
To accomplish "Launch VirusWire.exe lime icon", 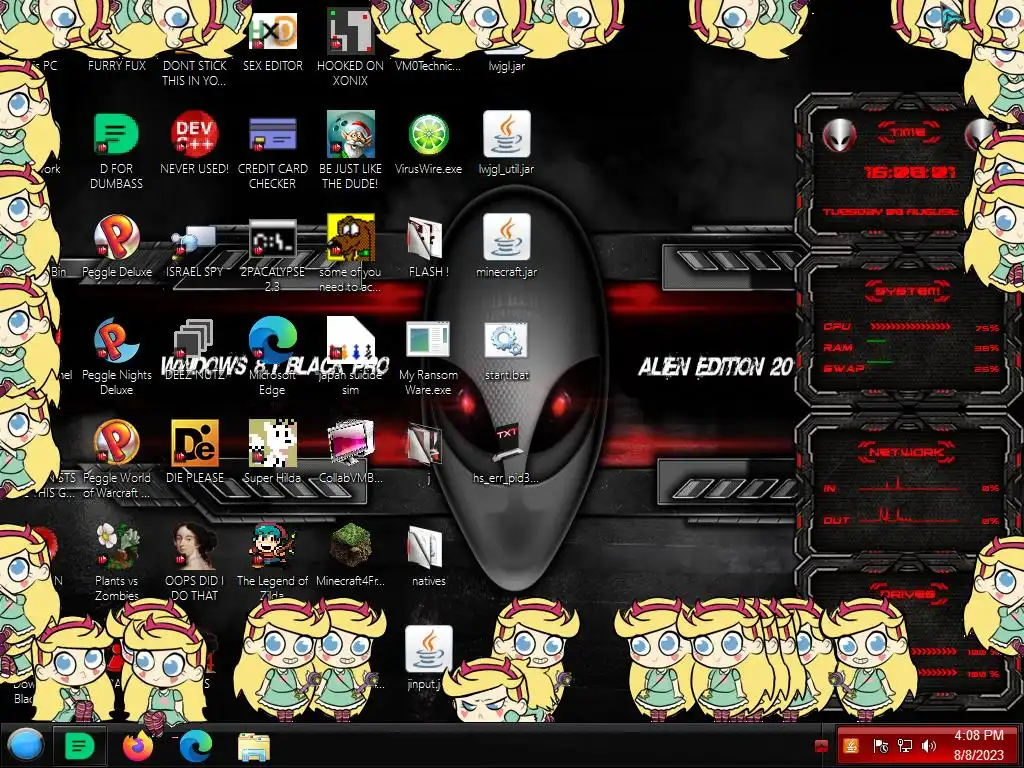I will coord(428,135).
